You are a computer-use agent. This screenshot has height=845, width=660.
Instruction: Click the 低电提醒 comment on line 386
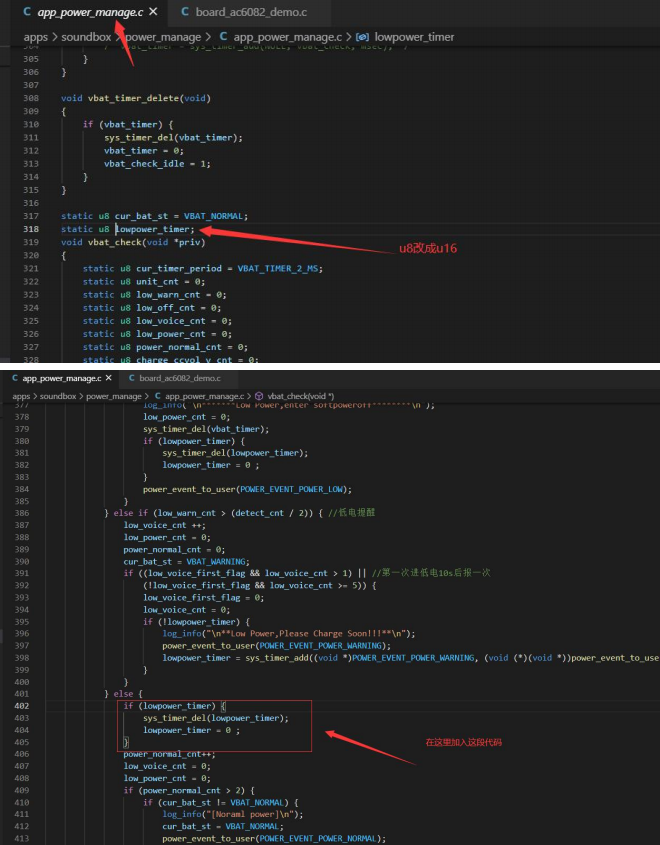click(x=351, y=512)
